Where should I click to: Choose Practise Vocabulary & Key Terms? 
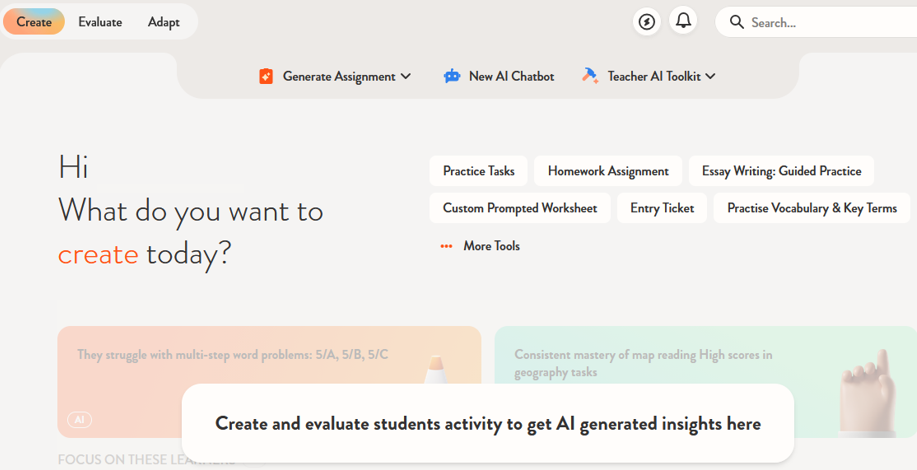(x=811, y=208)
